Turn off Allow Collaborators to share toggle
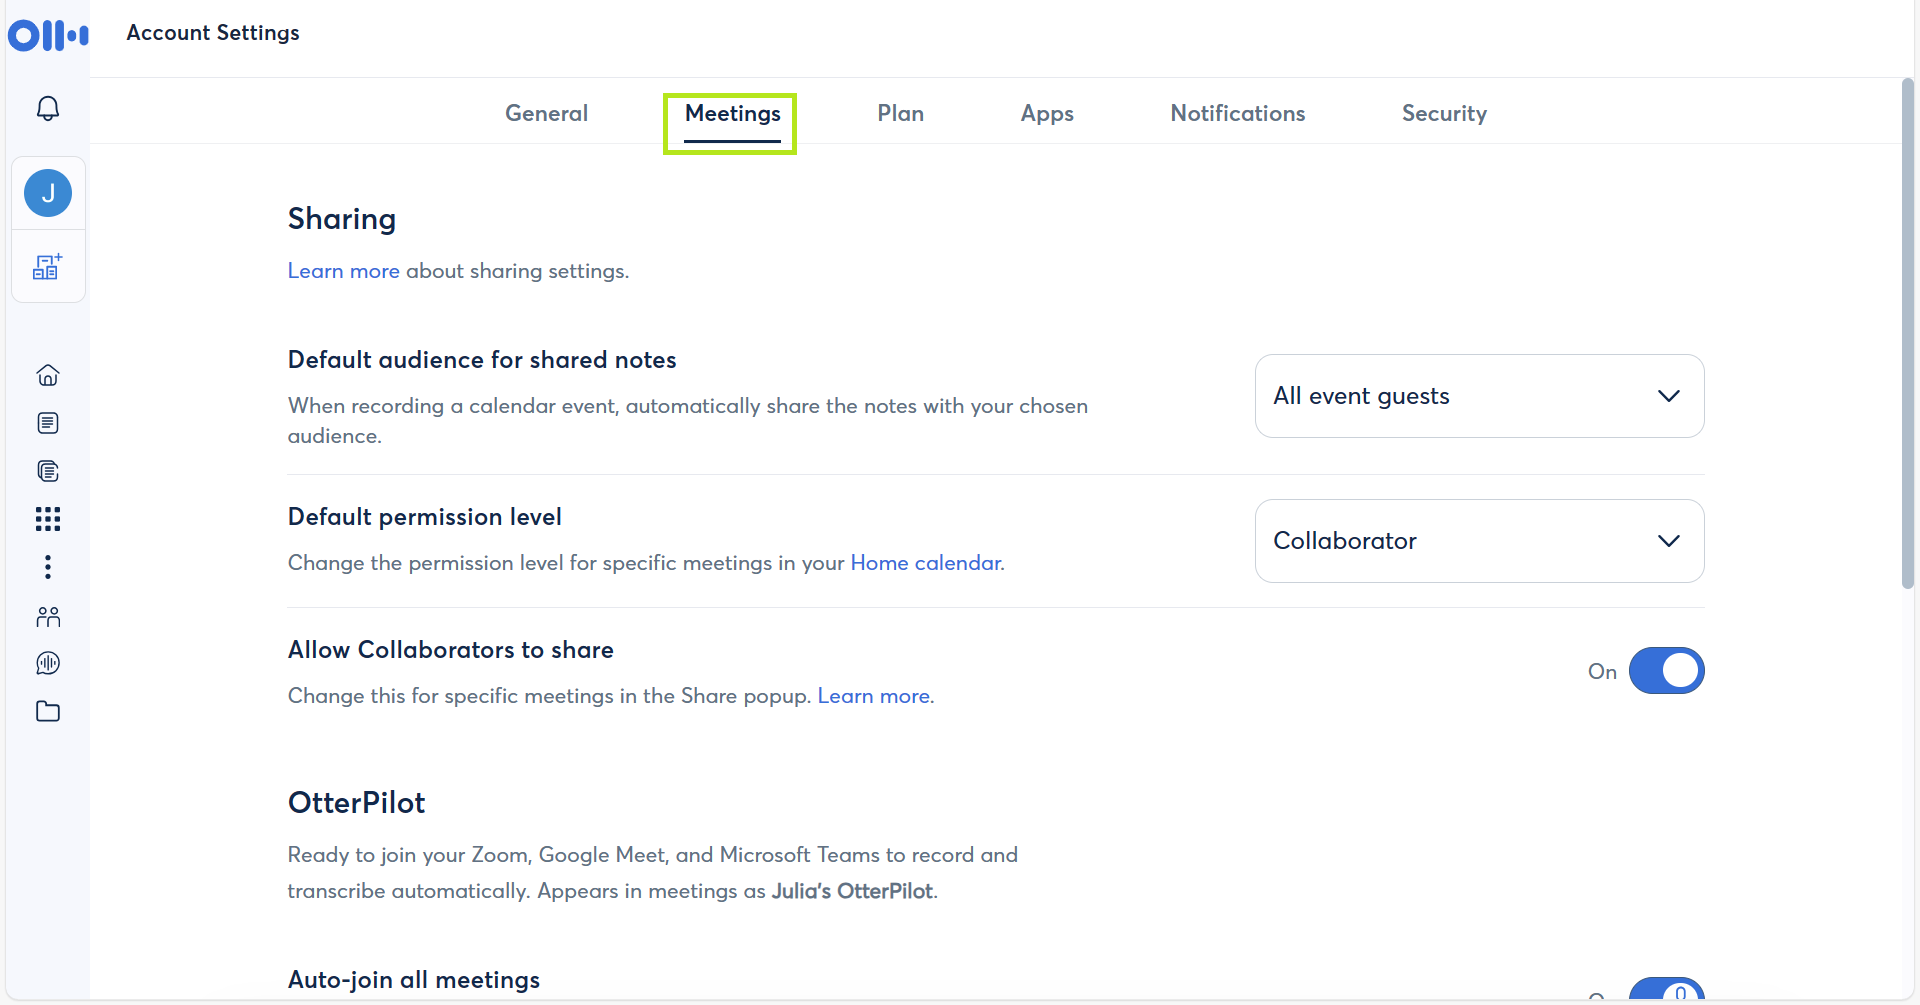Image resolution: width=1920 pixels, height=1005 pixels. click(x=1666, y=671)
